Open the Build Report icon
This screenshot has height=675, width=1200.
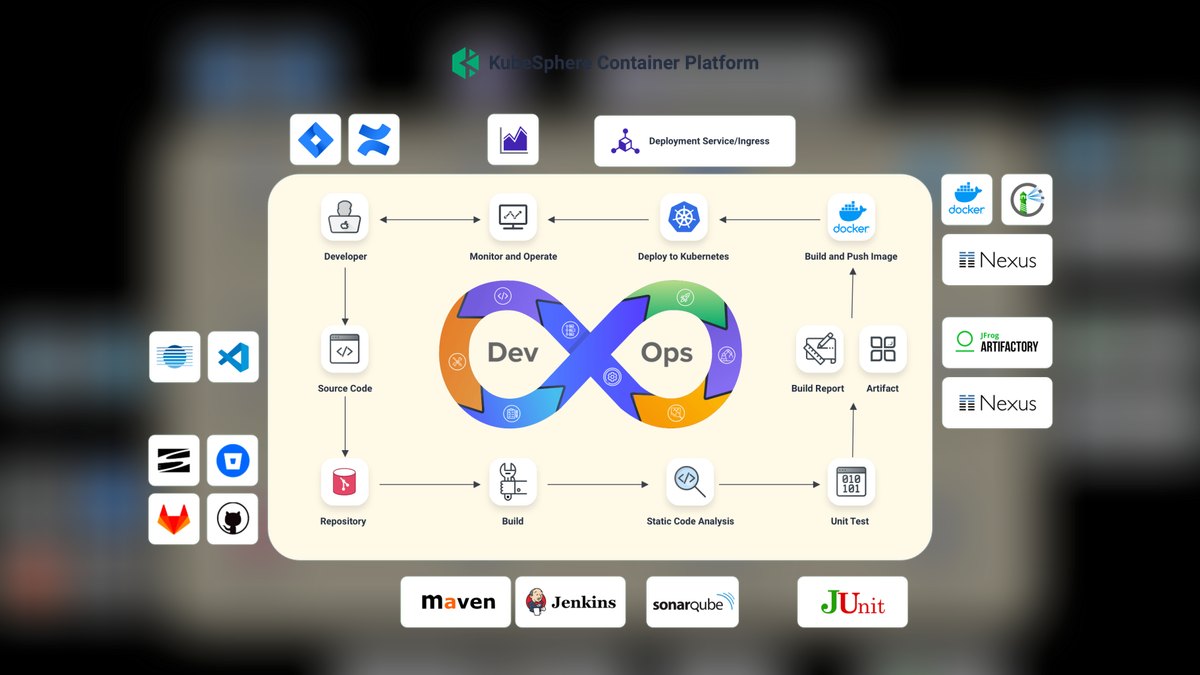(819, 350)
